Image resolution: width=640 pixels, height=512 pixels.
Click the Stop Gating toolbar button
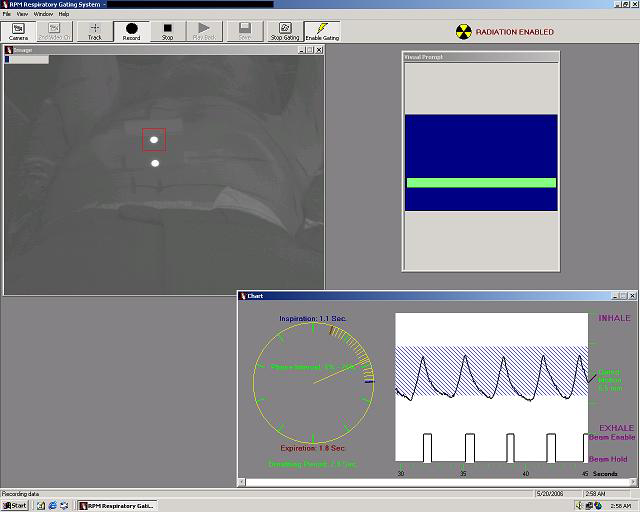click(x=285, y=31)
